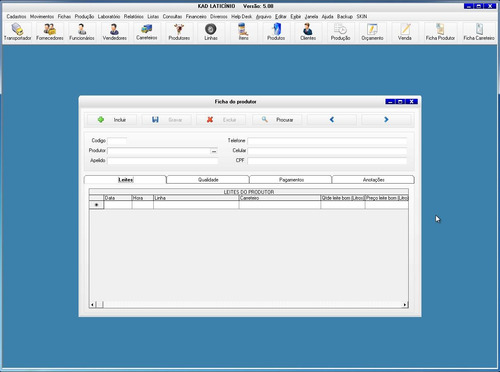Close the Ficha do produtor window
This screenshot has height=372, width=500.
pyautogui.click(x=412, y=101)
